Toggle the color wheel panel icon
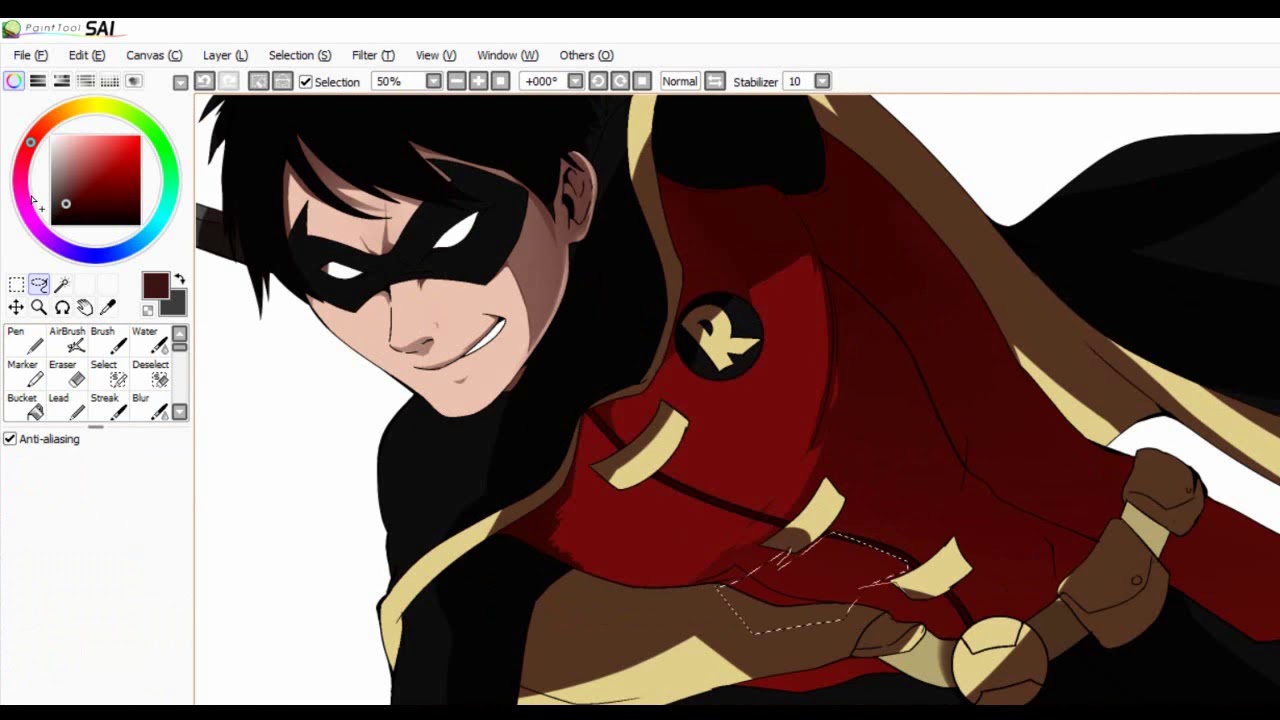The width and height of the screenshot is (1280, 720). (14, 81)
